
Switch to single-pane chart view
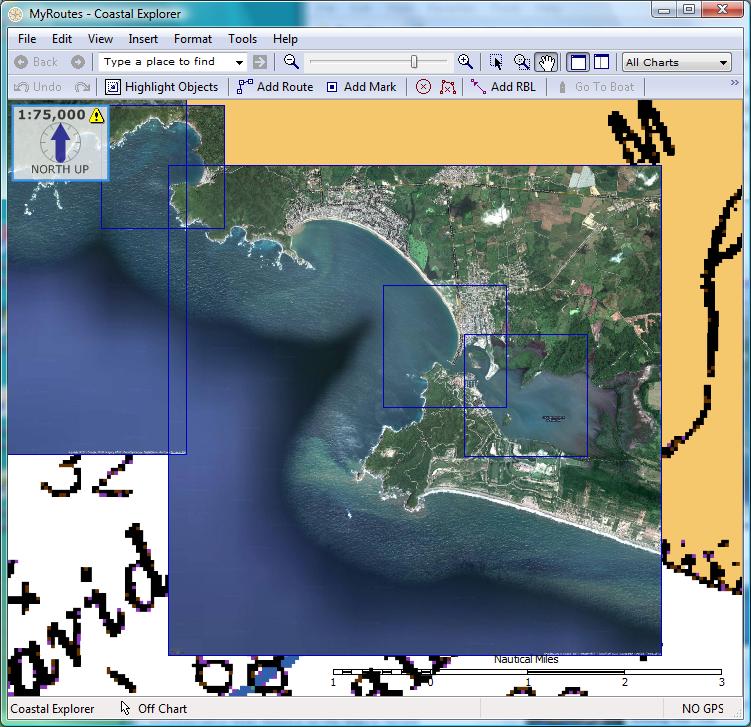click(x=578, y=62)
